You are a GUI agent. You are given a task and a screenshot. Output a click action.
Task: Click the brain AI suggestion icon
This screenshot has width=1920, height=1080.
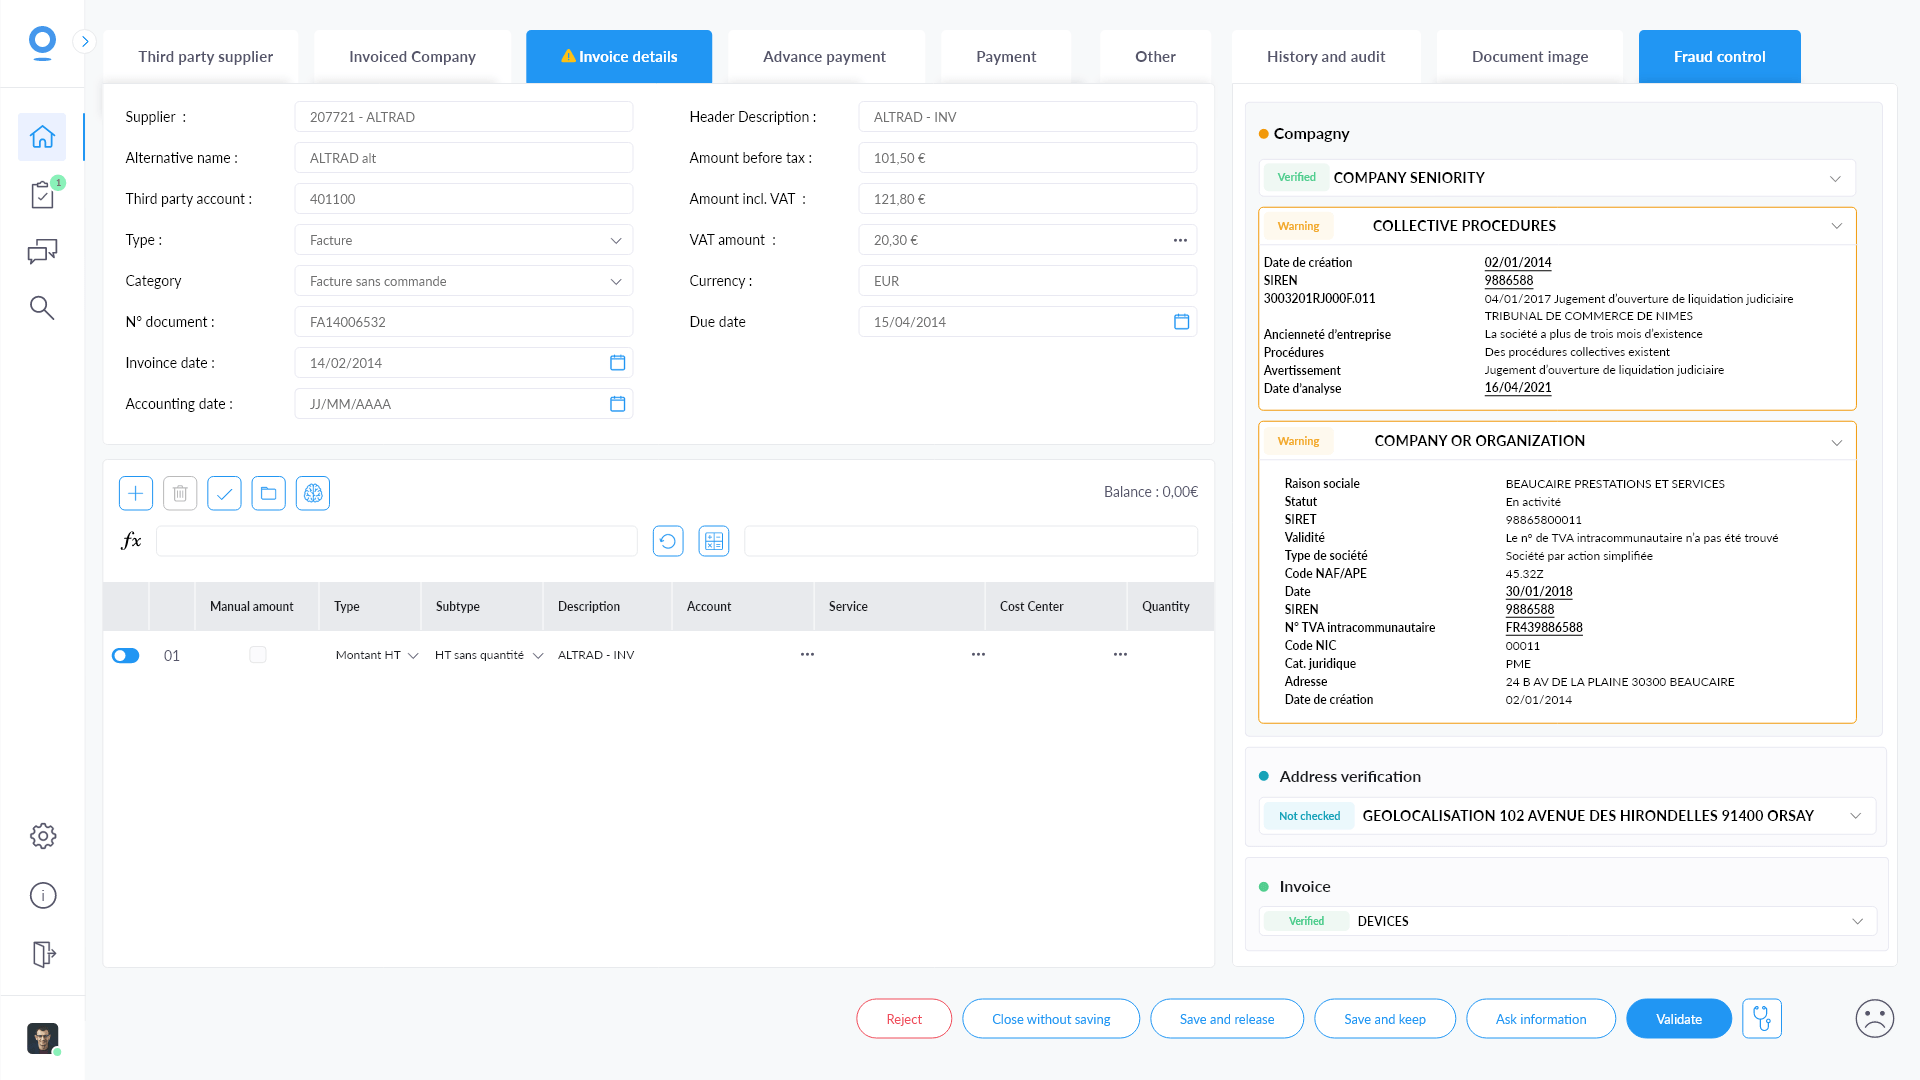coord(313,493)
